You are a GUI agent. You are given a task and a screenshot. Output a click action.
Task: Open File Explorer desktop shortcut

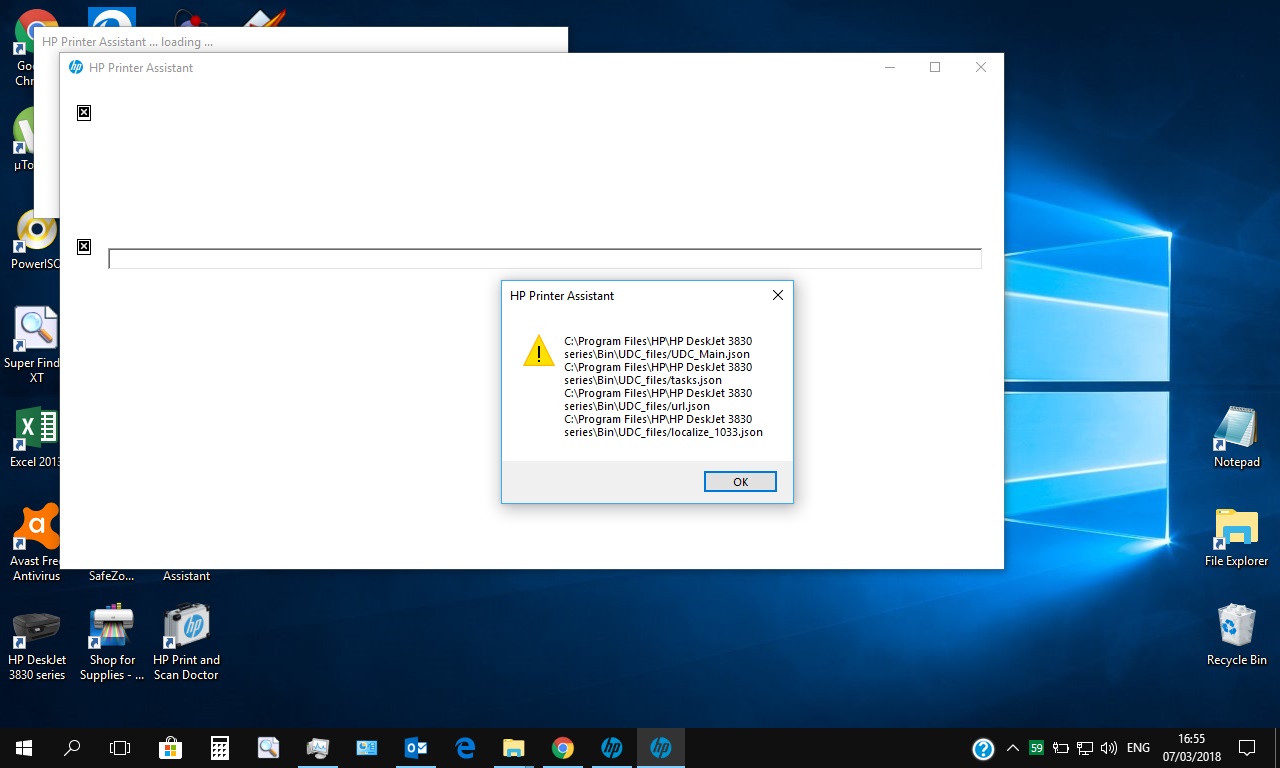click(x=1237, y=538)
